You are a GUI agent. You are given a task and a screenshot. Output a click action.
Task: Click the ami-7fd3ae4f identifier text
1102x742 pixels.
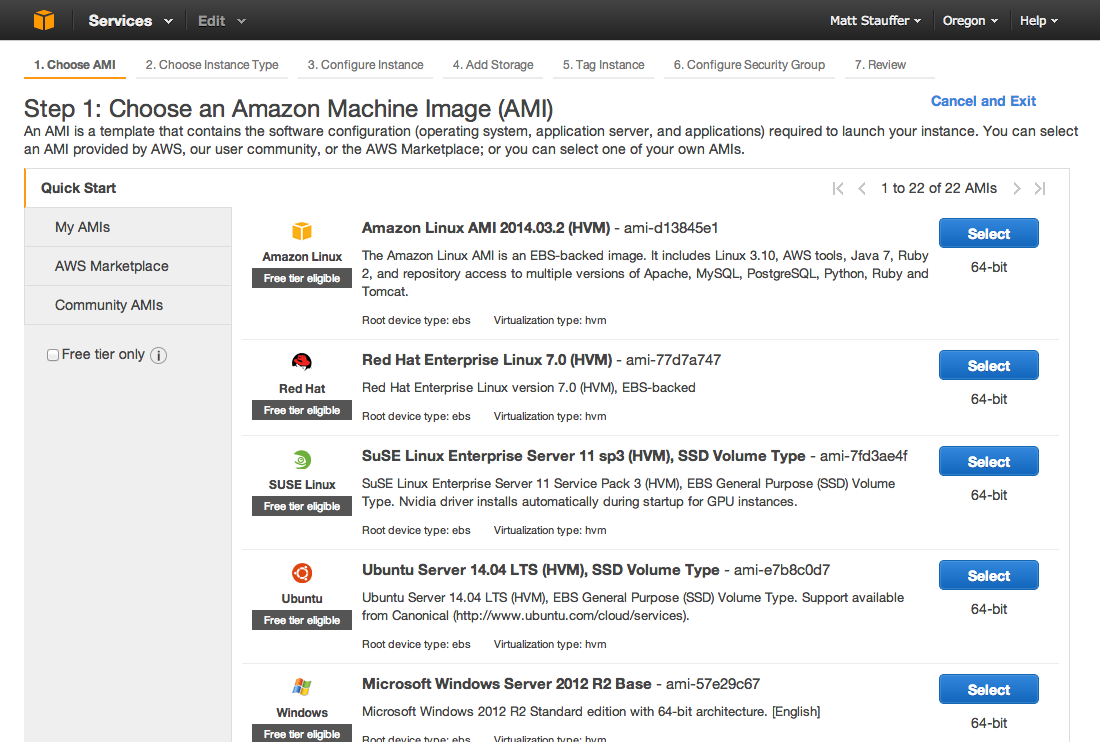click(x=864, y=456)
